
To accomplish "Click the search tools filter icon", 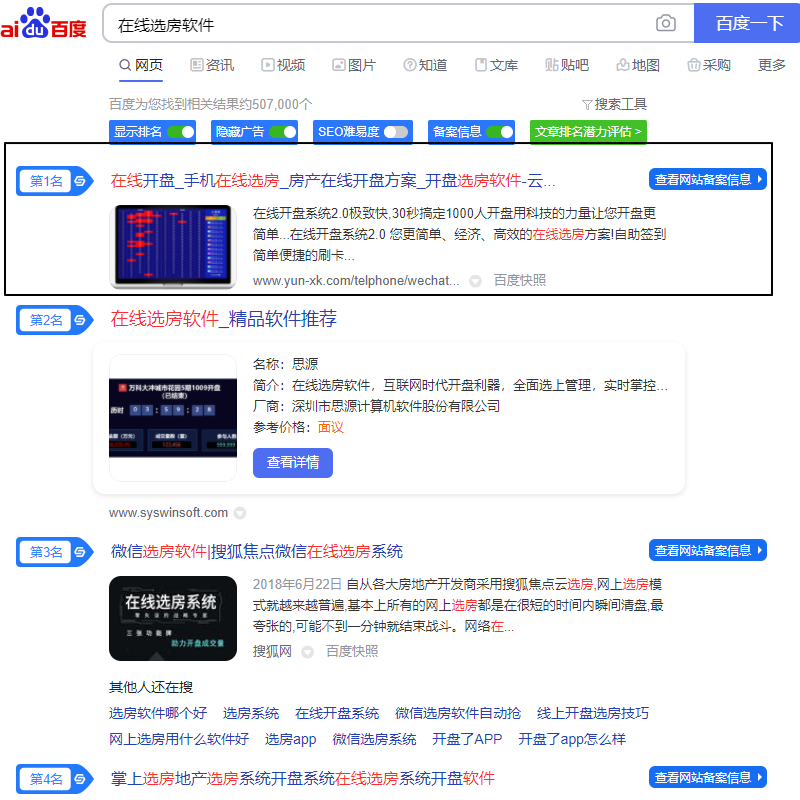I will pos(587,105).
